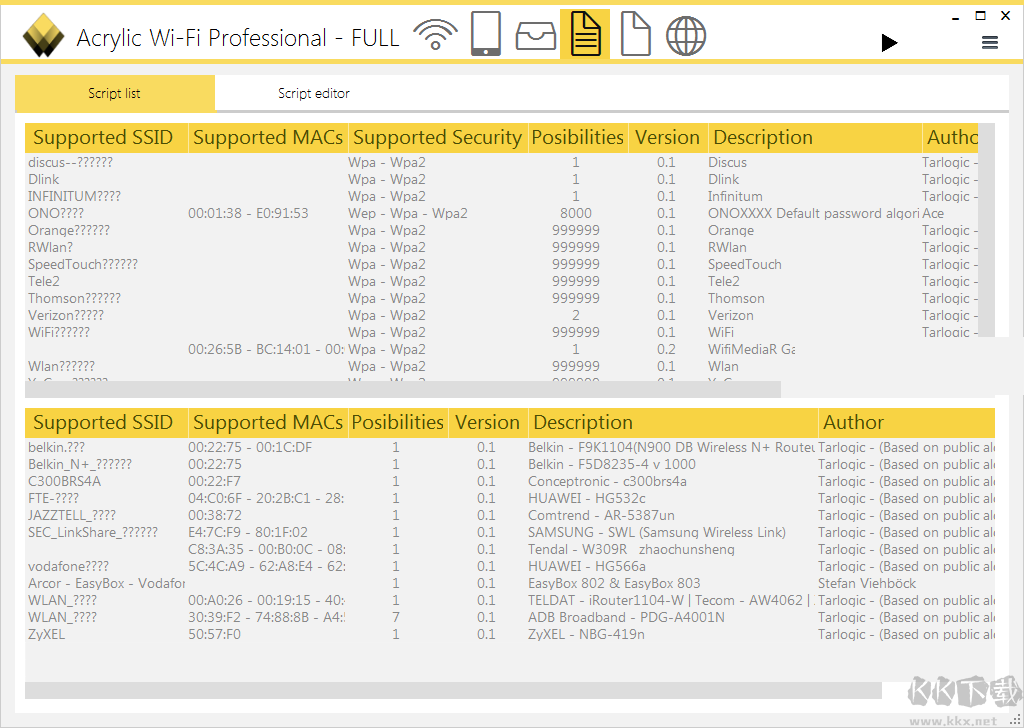Sort top table by Supported Security
The width and height of the screenshot is (1024, 728).
[437, 138]
